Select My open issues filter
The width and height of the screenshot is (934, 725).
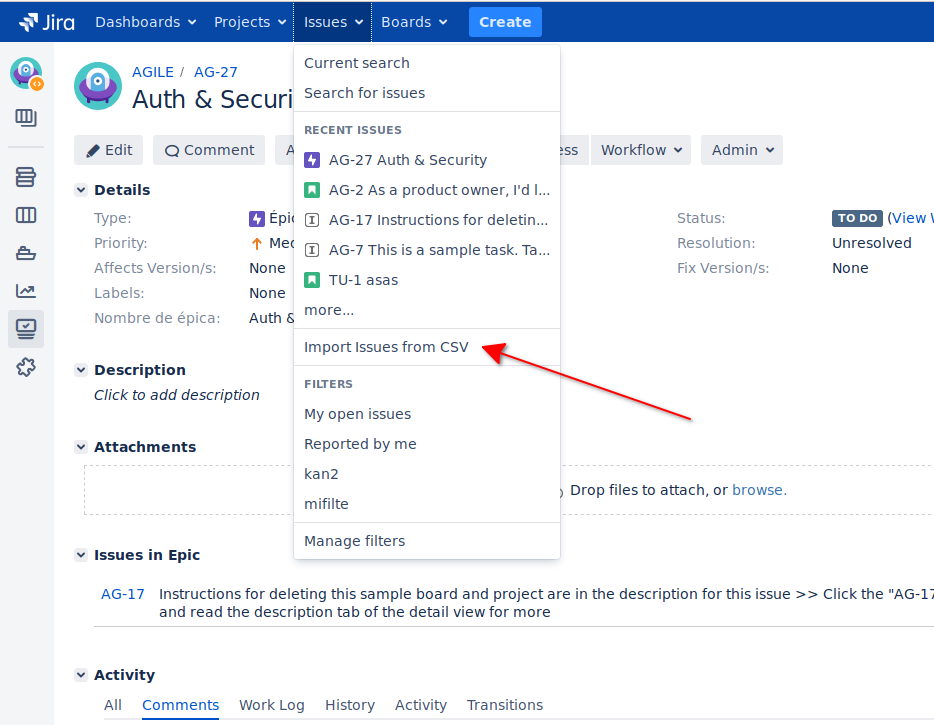(426, 414)
